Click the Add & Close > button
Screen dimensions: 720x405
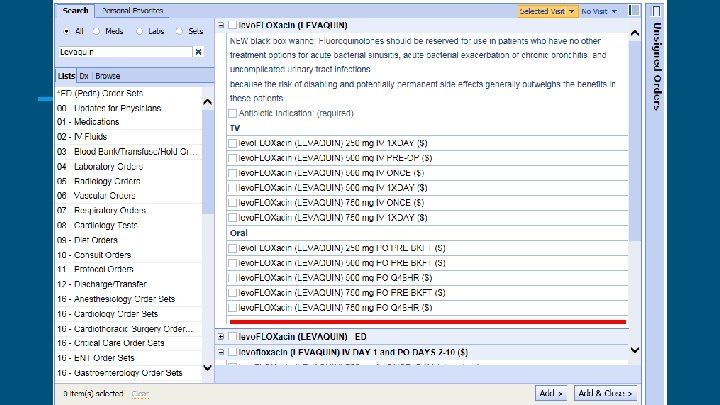(606, 393)
